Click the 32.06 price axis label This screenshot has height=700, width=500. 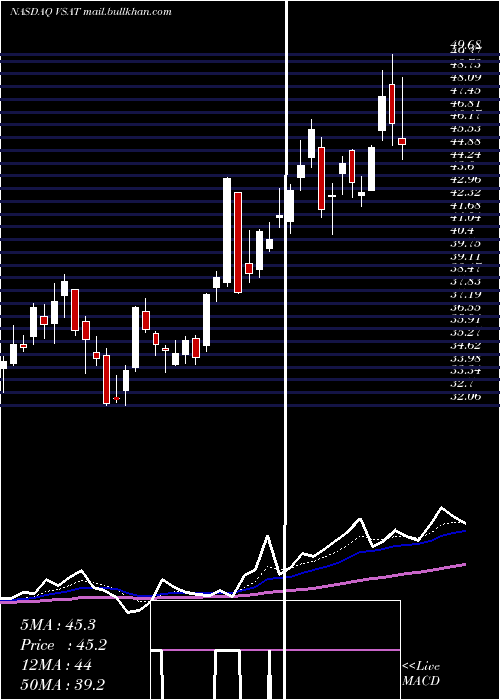coord(466,396)
